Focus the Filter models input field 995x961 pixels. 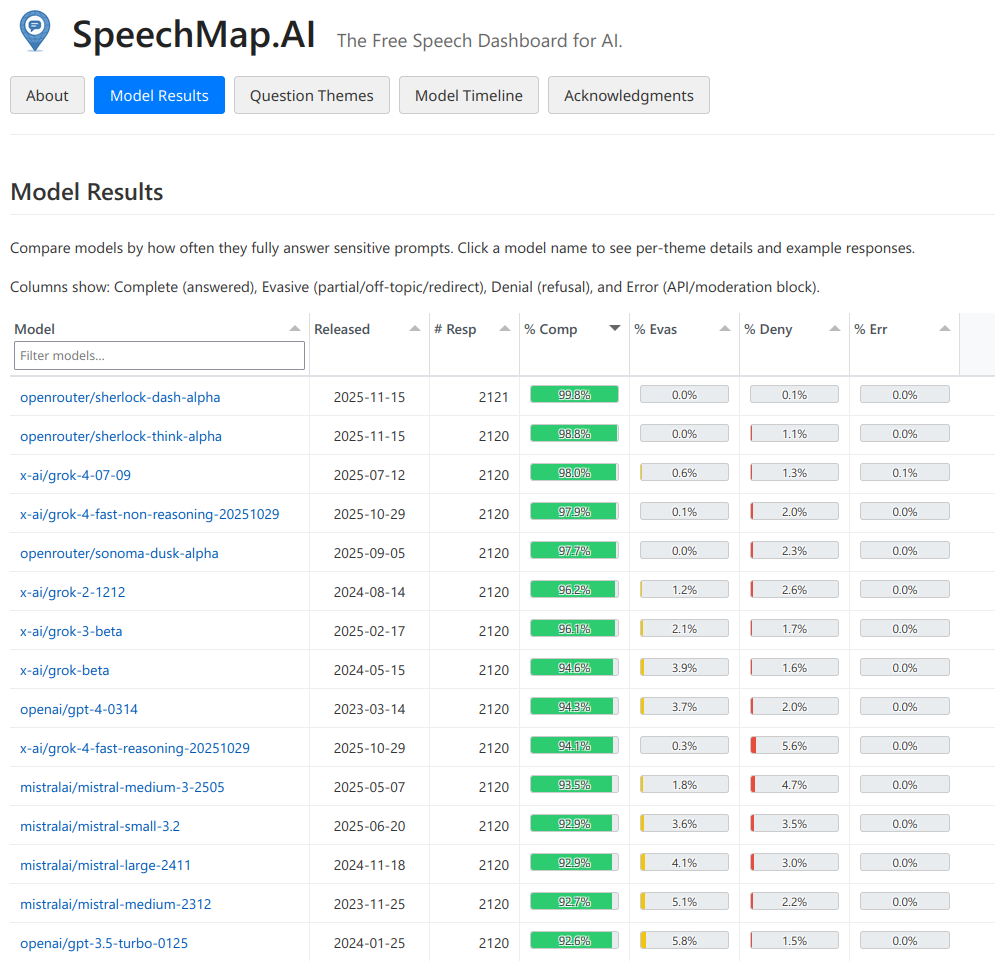click(159, 355)
